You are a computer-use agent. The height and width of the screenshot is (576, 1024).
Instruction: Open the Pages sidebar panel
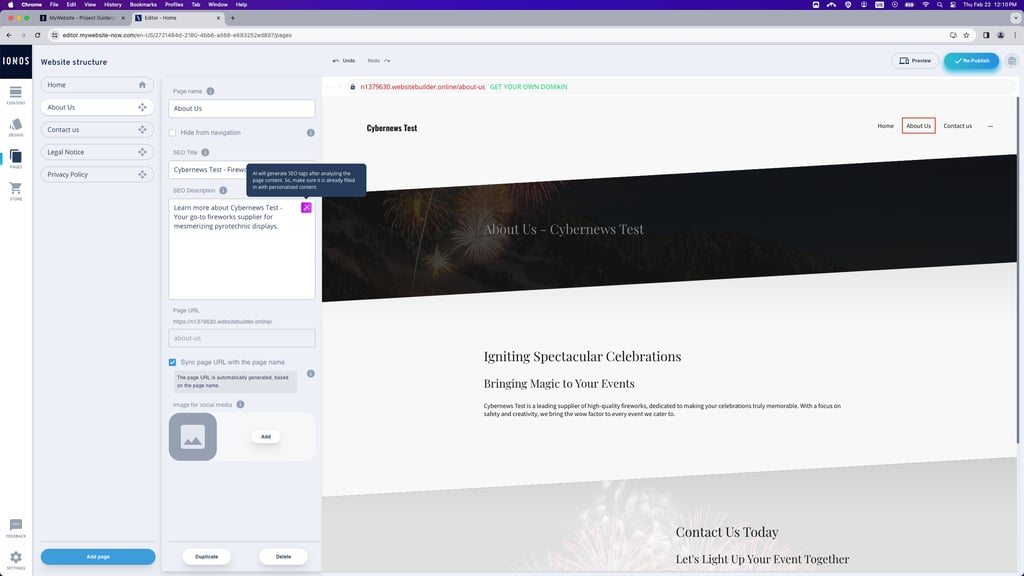pyautogui.click(x=16, y=159)
